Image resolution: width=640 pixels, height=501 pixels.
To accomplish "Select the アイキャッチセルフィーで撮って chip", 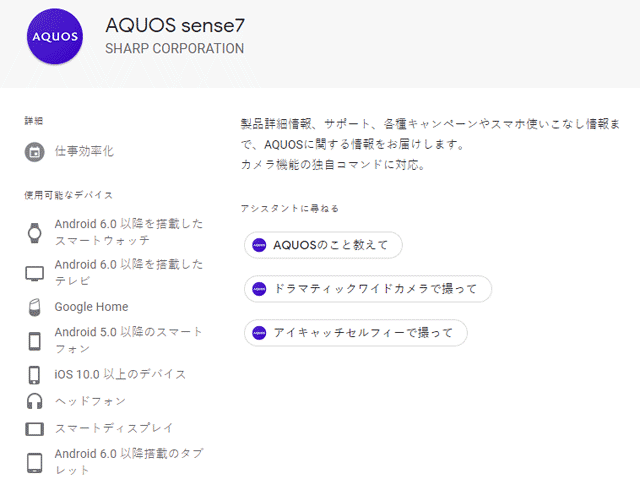I will click(356, 333).
